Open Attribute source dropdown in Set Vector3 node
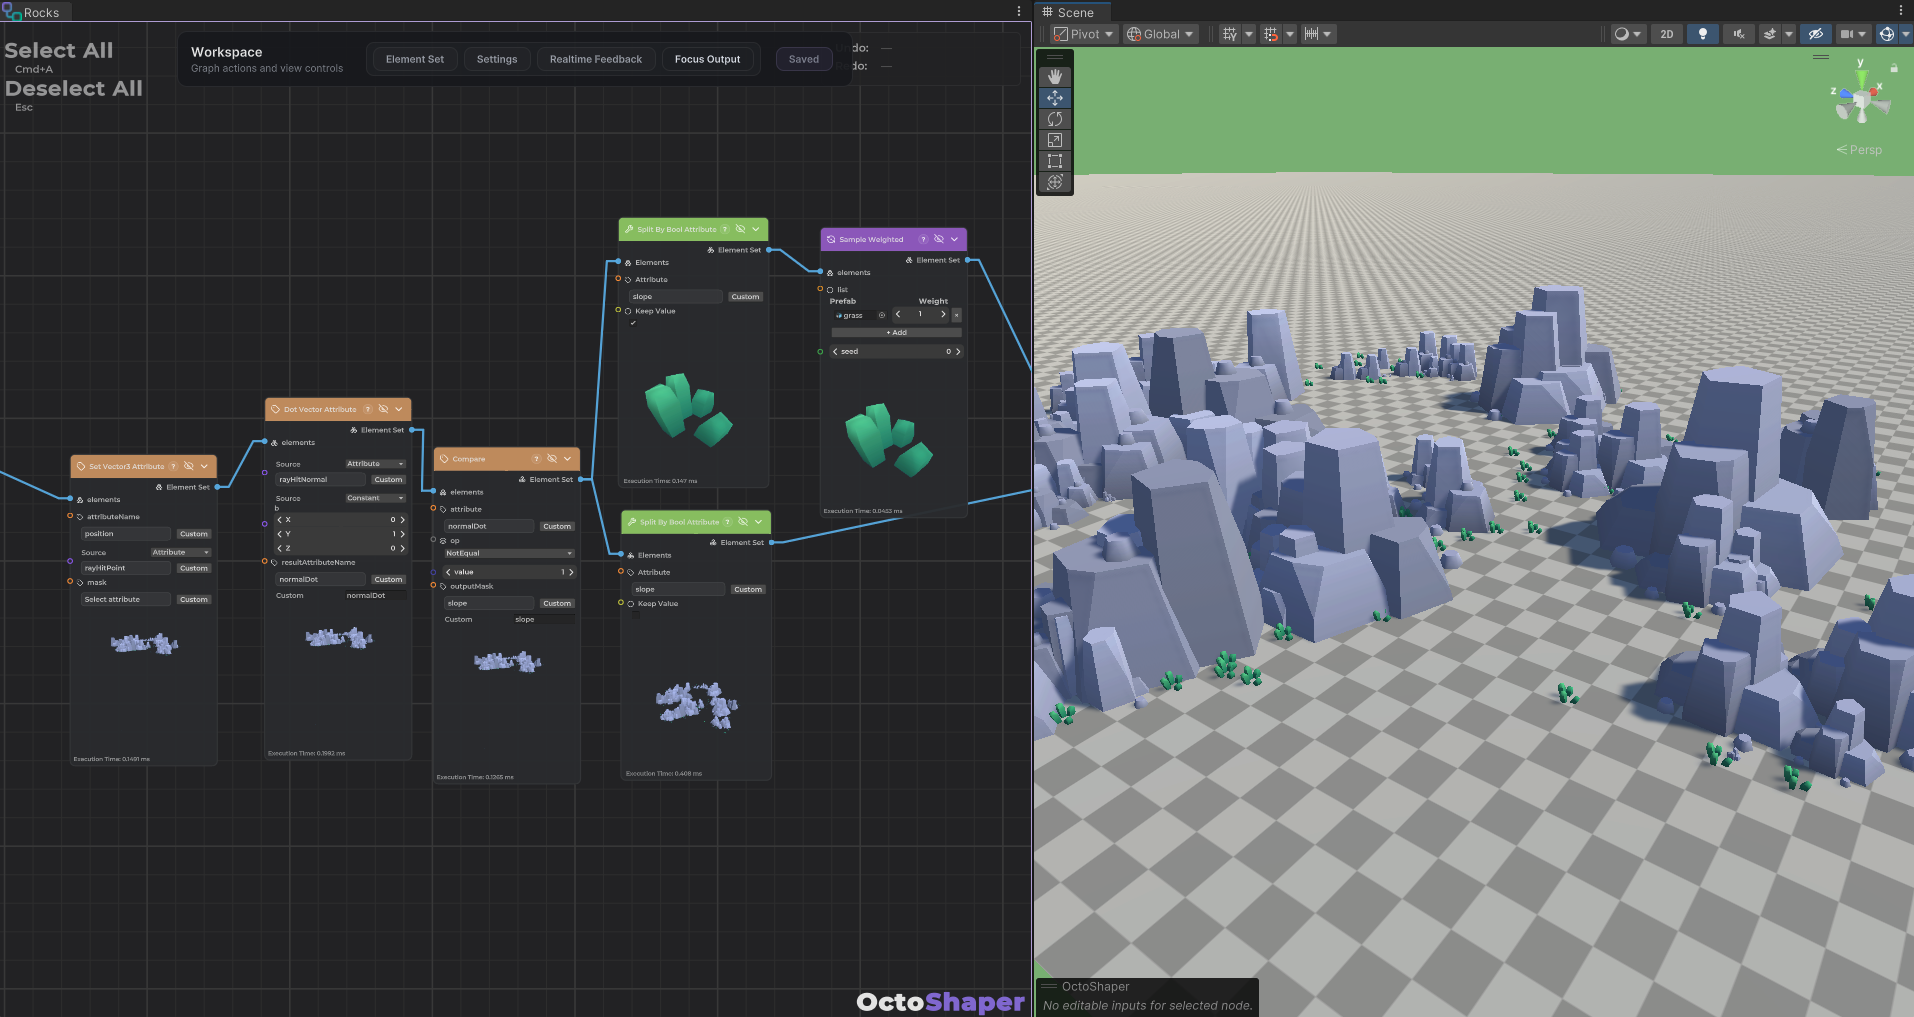Screen dimensions: 1914x1017 pos(180,552)
